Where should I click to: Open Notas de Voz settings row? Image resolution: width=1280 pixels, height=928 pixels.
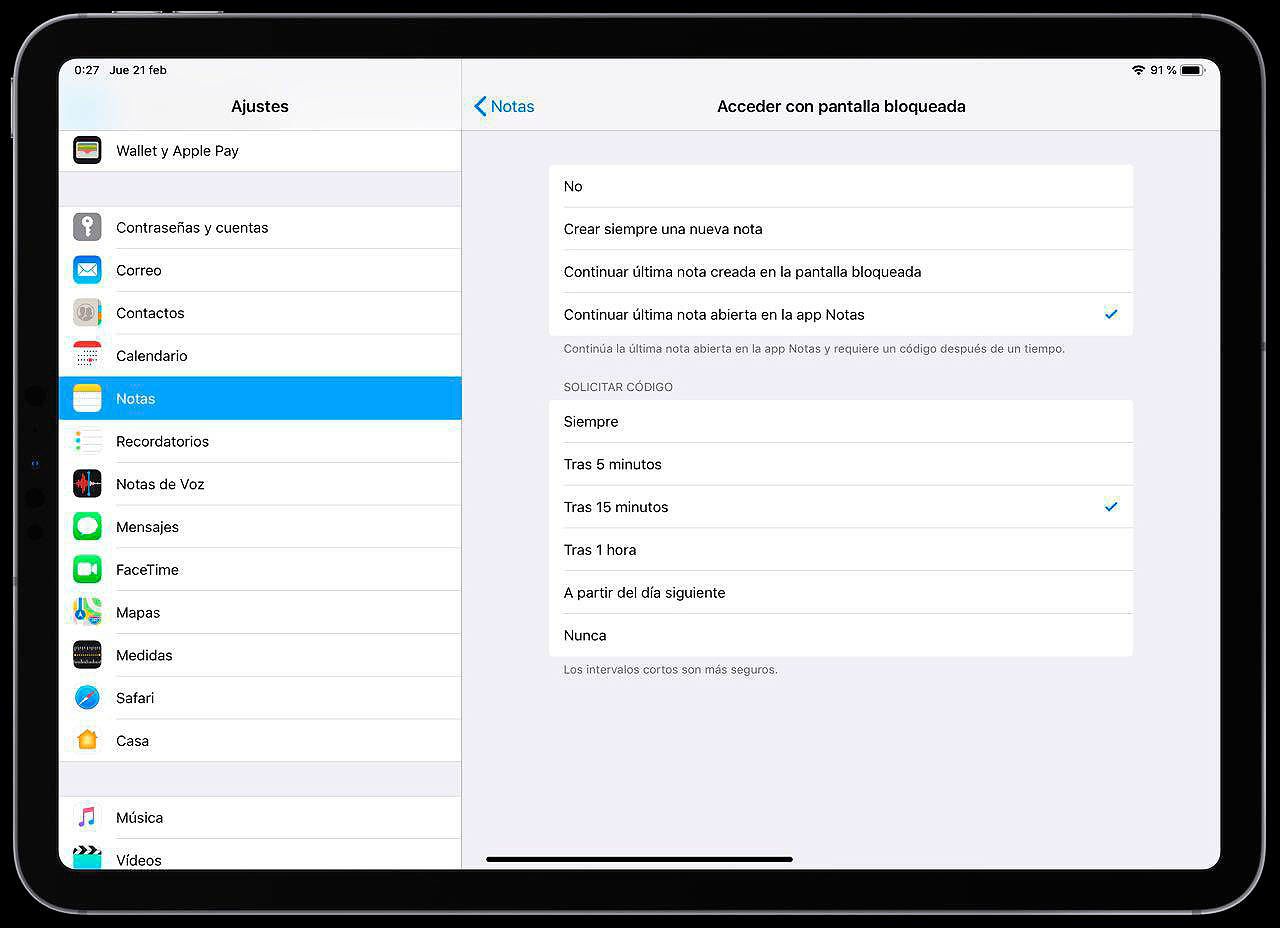pyautogui.click(x=260, y=484)
